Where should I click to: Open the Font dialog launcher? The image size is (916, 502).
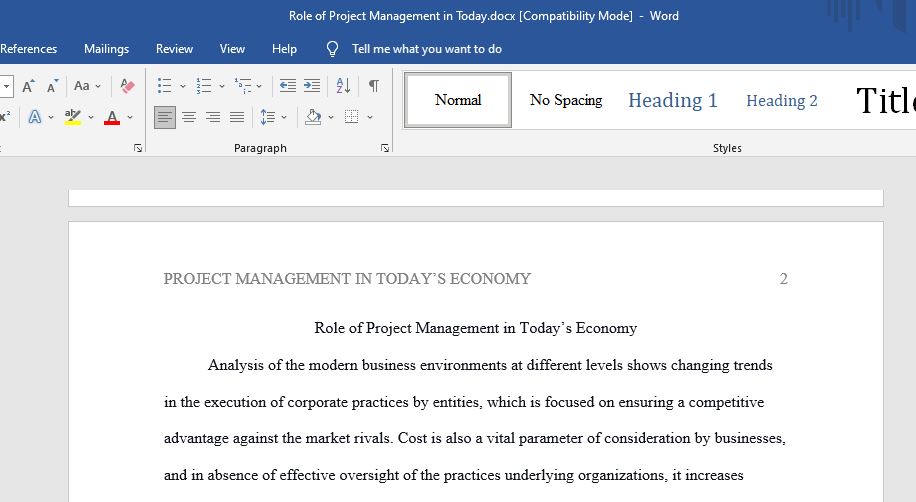point(138,148)
